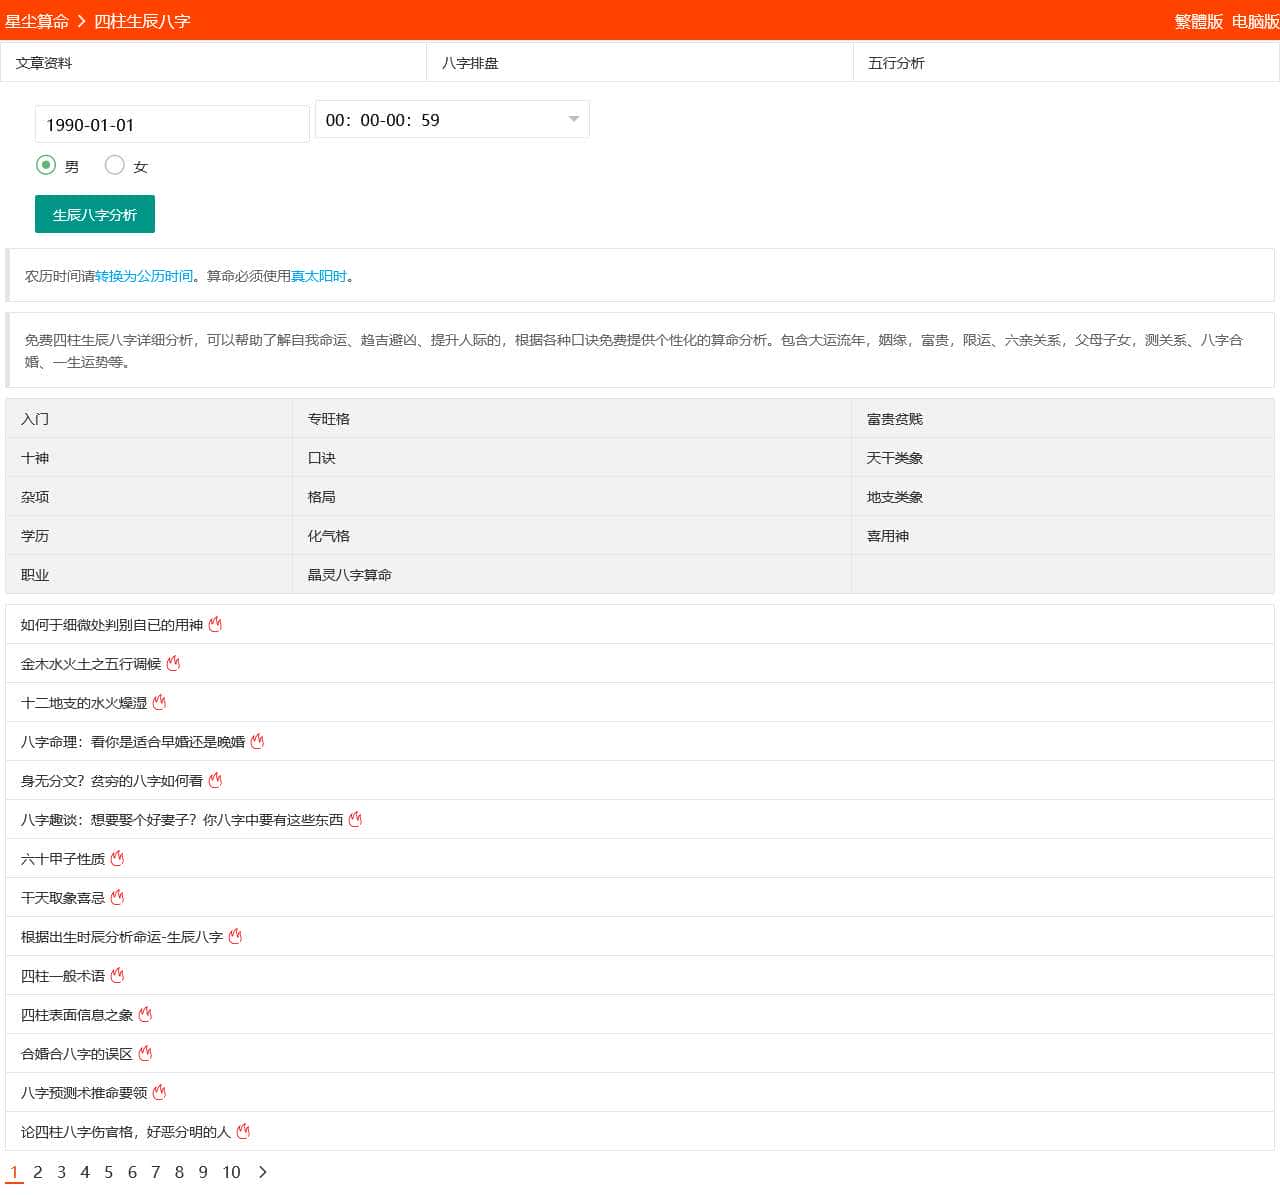Click flame icon next to 四柱一般术语

point(117,976)
